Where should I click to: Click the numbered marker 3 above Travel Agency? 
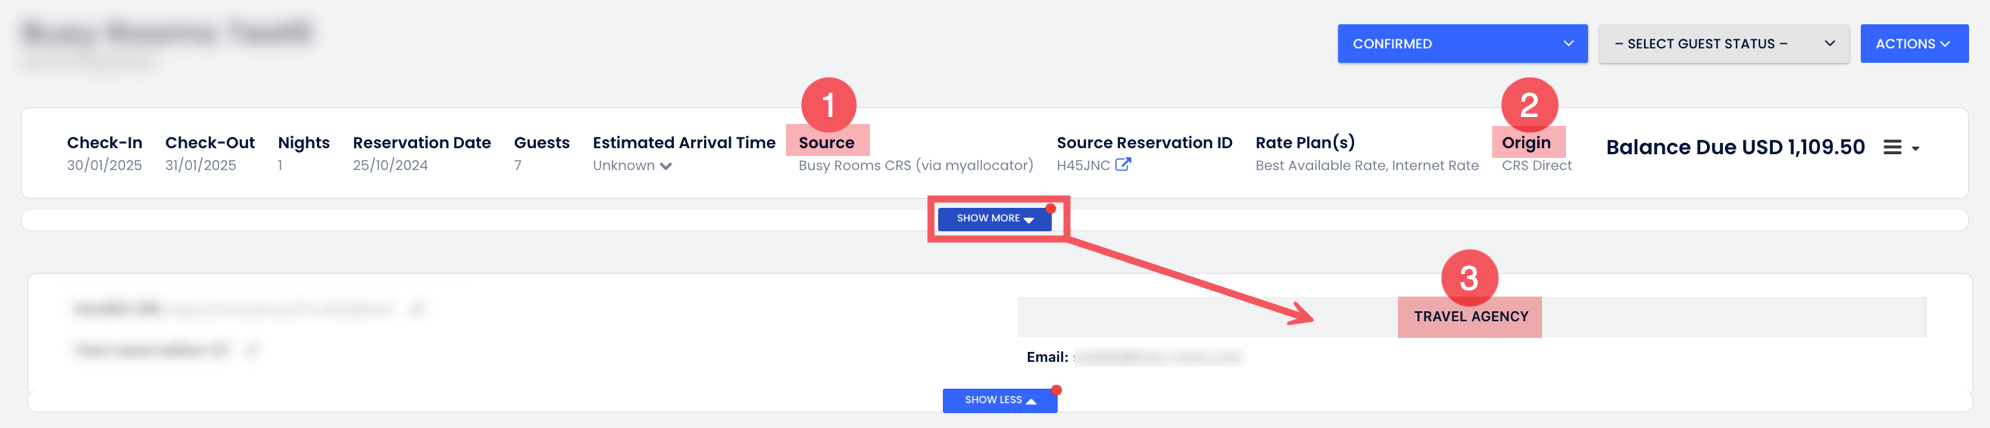[1469, 278]
